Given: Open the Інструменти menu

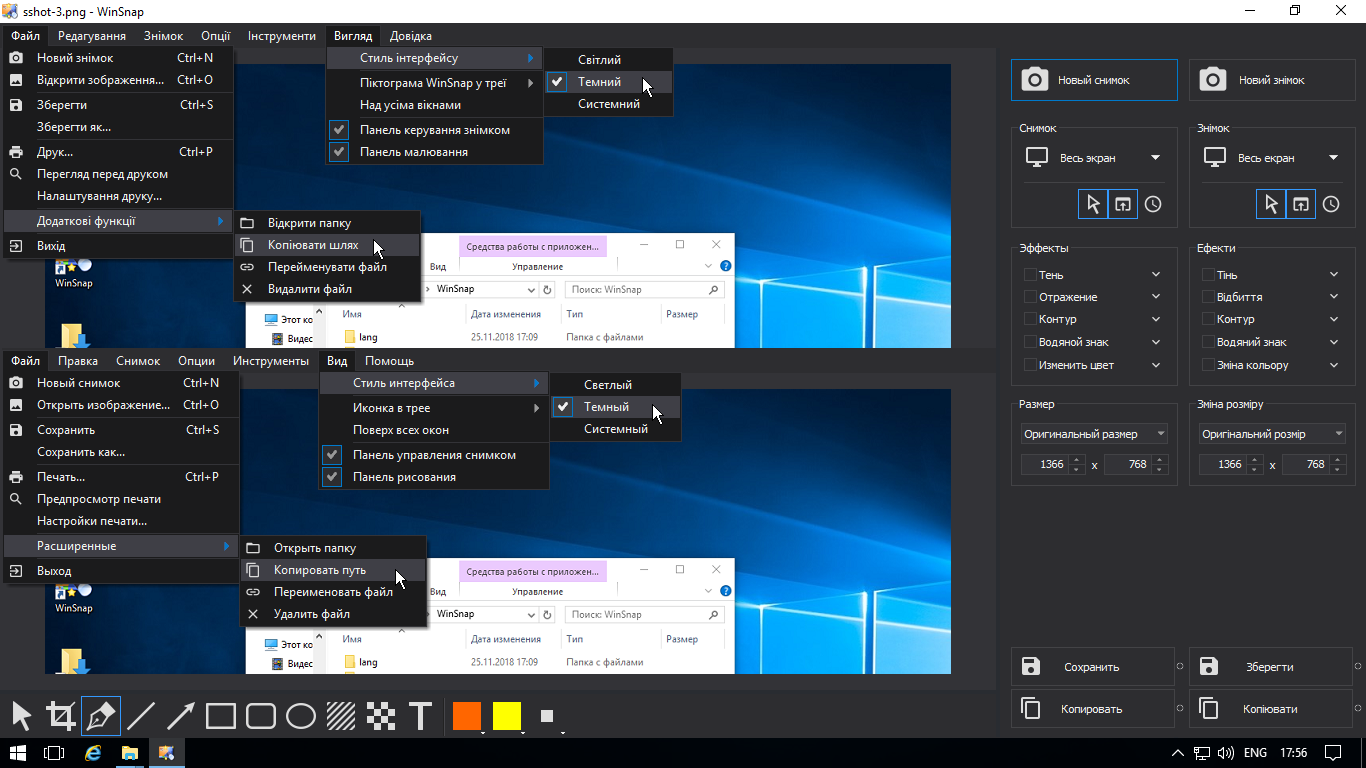Looking at the screenshot, I should 282,36.
